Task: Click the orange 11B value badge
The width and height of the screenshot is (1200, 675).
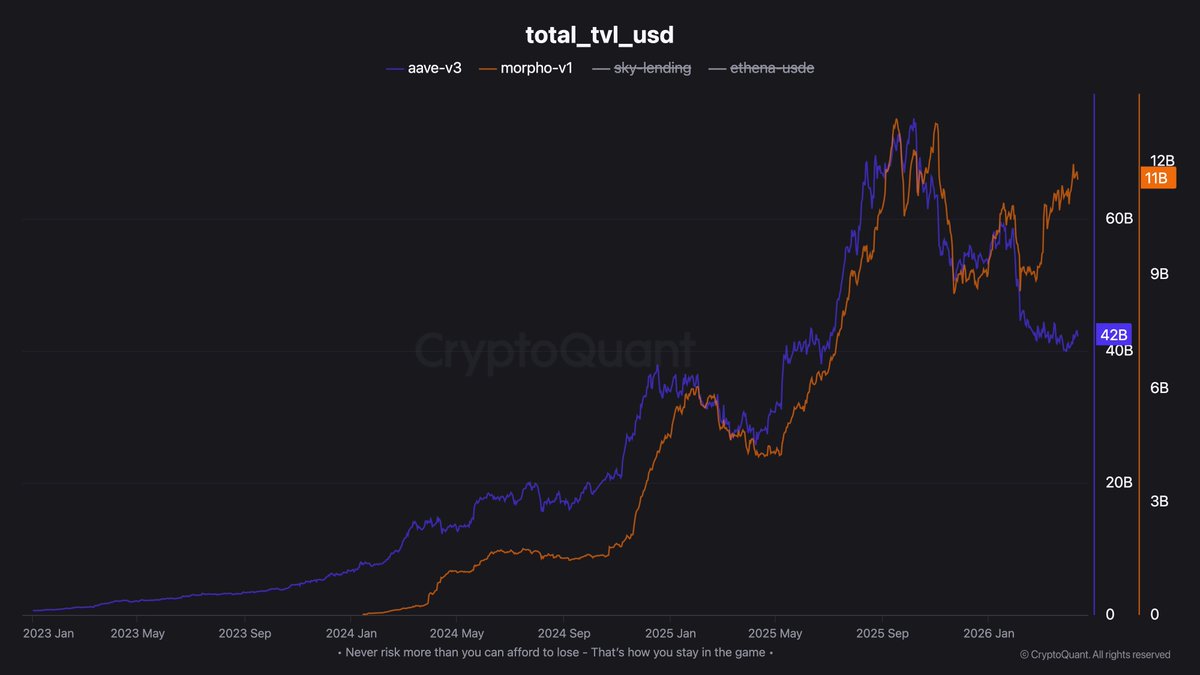Action: (1156, 178)
